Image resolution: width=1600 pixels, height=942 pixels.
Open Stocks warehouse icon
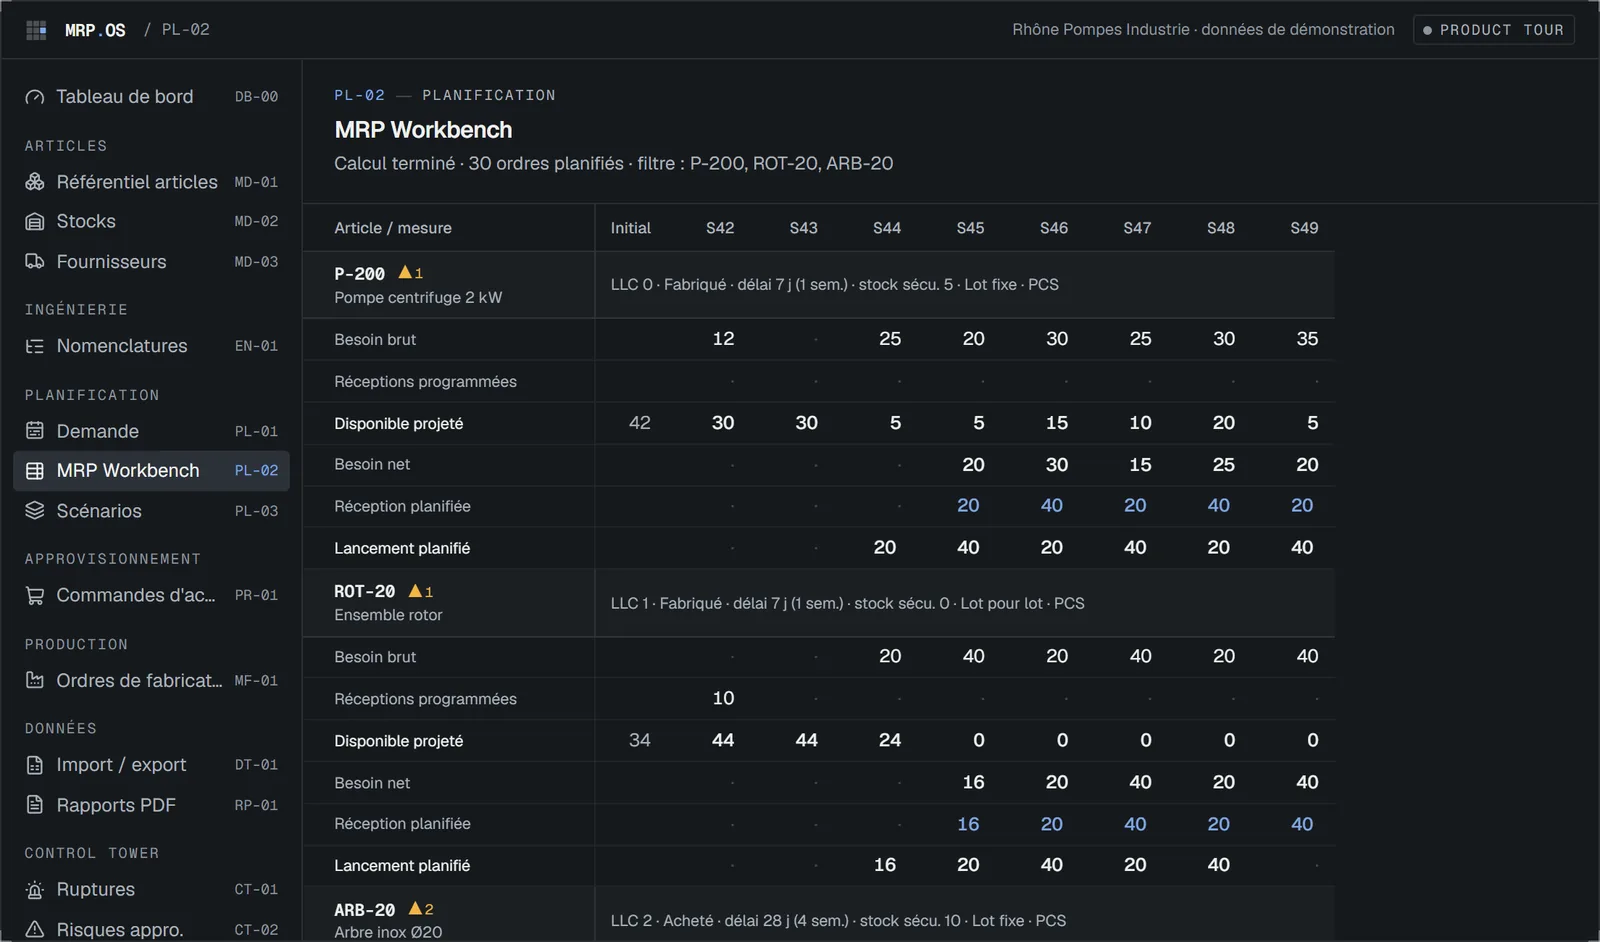(35, 222)
